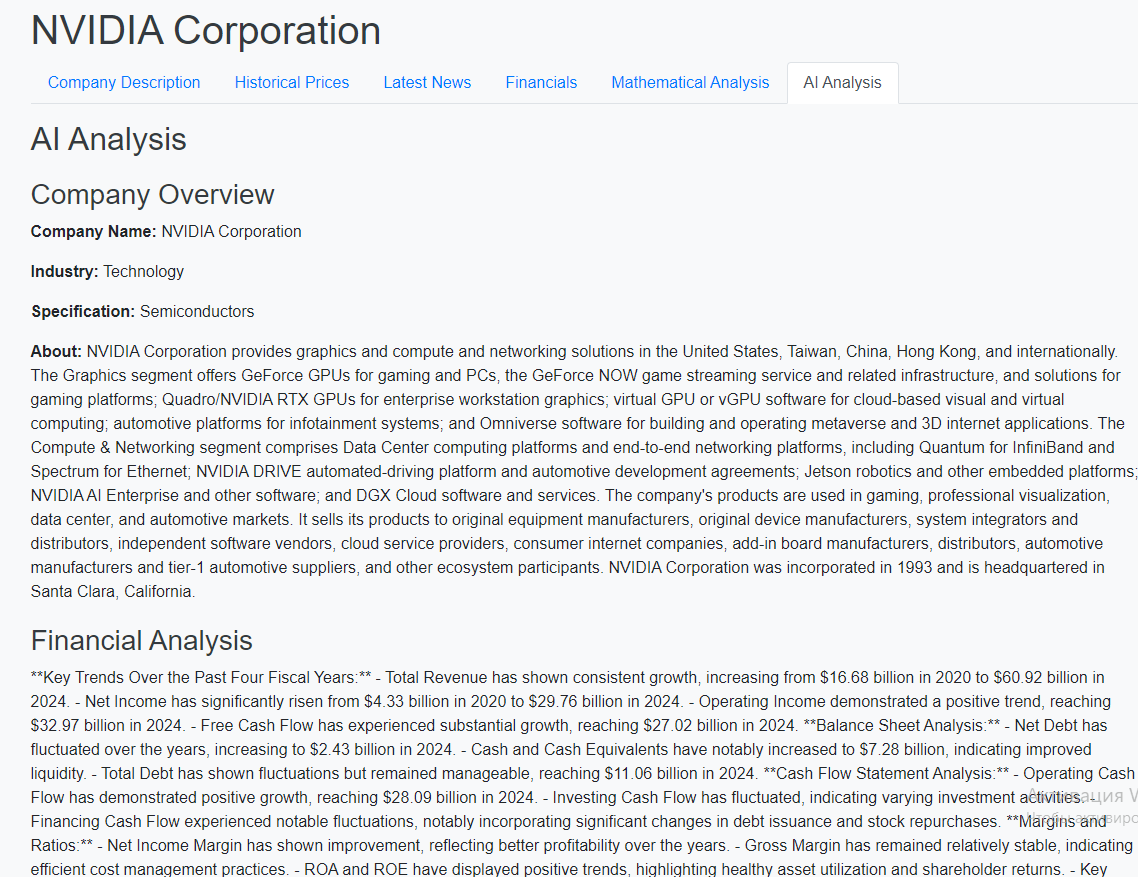Click the 'Balance Sheet Analysis' text

(x=901, y=725)
